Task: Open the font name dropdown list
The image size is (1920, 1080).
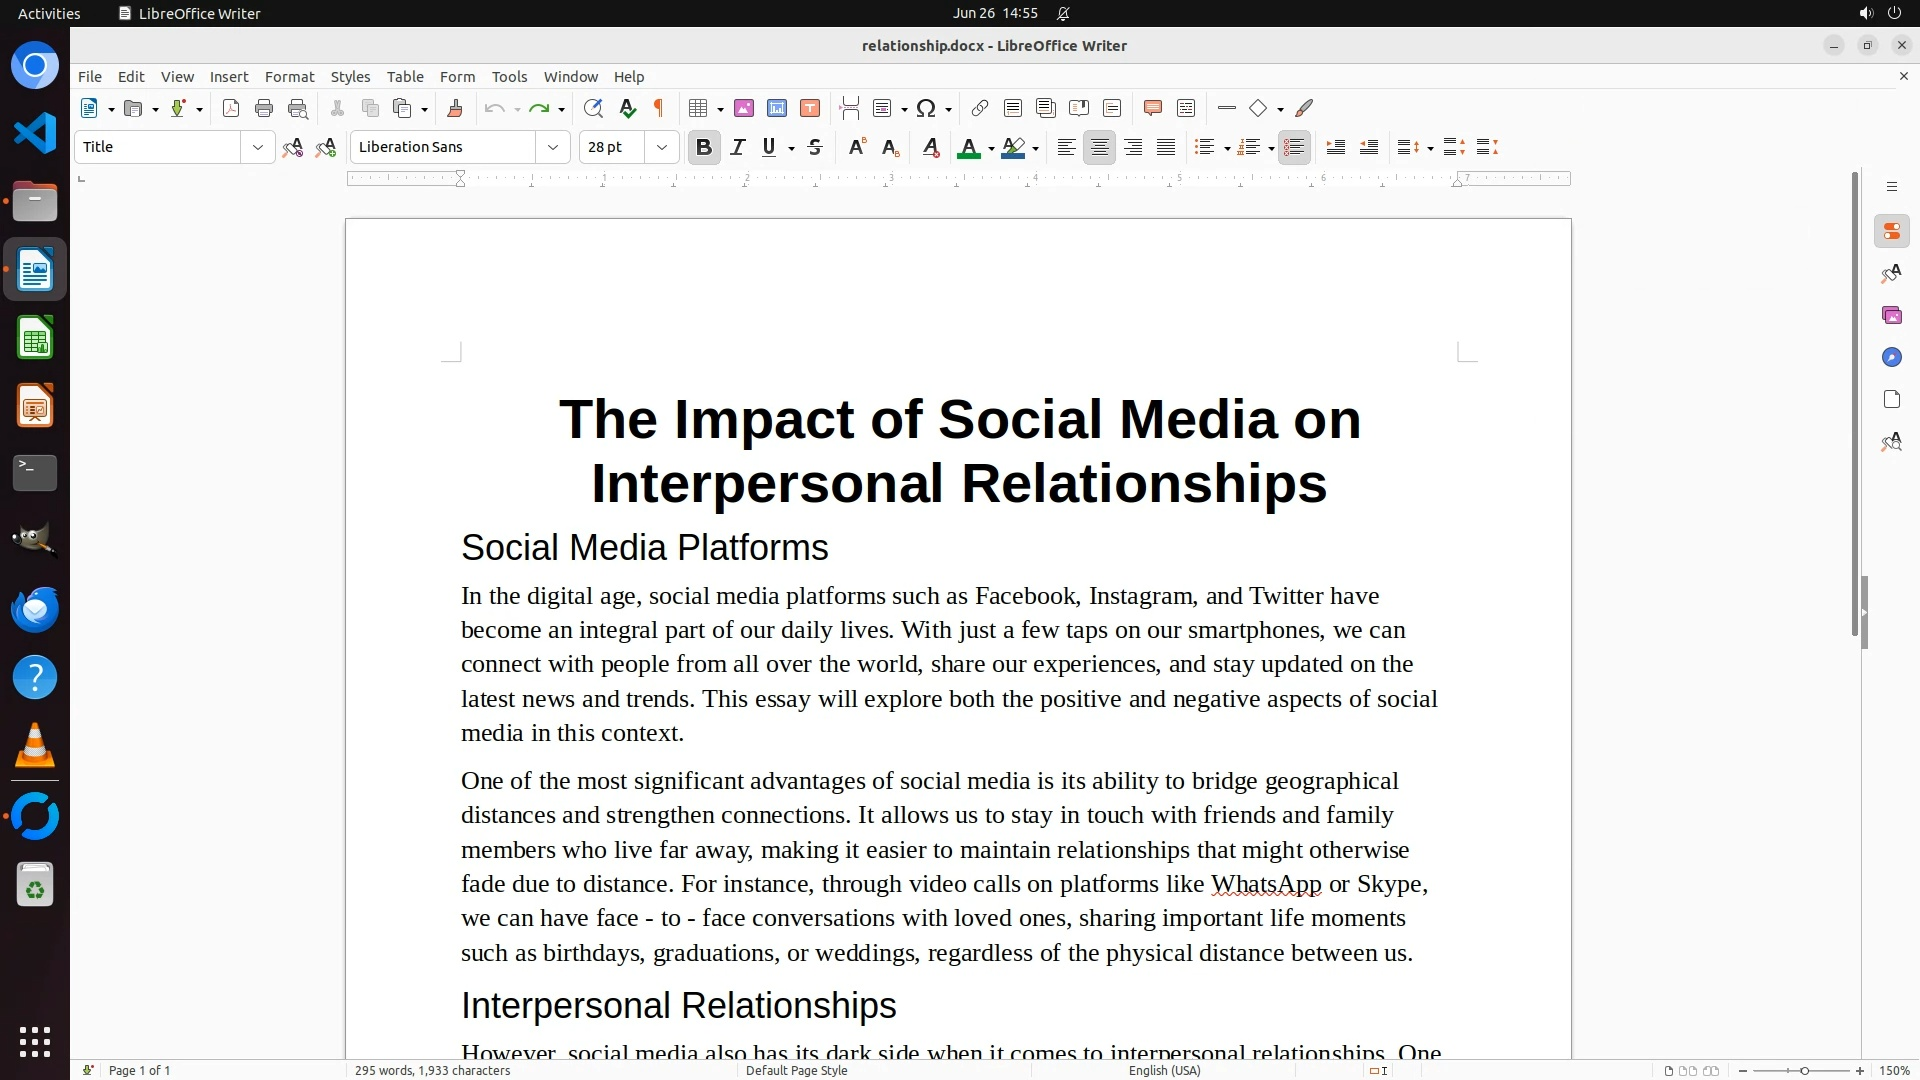Action: point(552,147)
